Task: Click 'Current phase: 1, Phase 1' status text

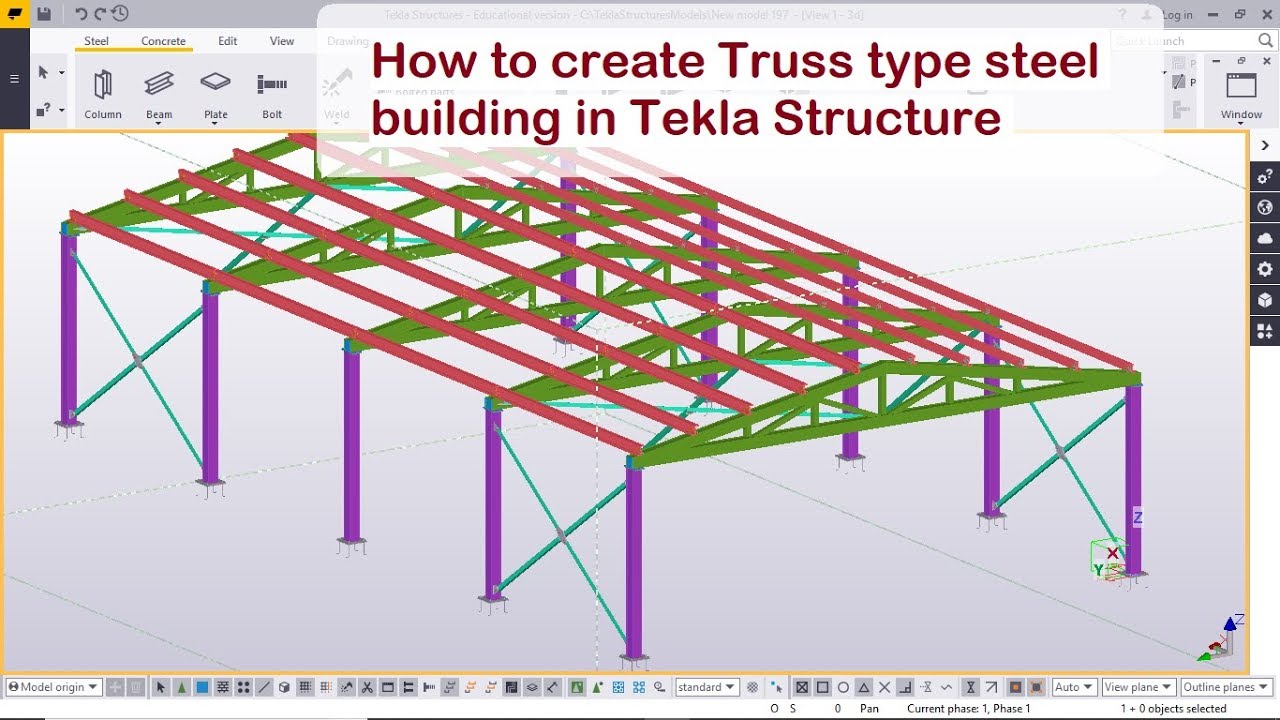Action: 968,709
